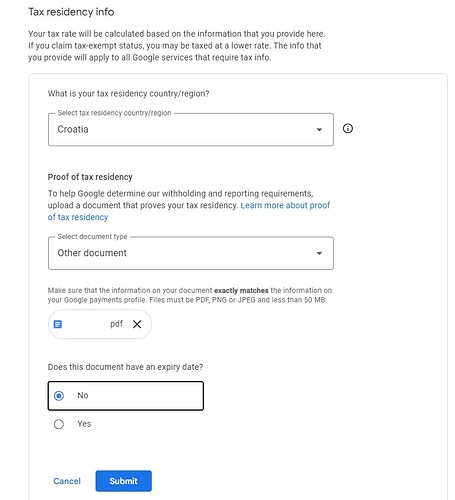Open Learn more about proof of tax residency
The image size is (455, 500).
189,211
